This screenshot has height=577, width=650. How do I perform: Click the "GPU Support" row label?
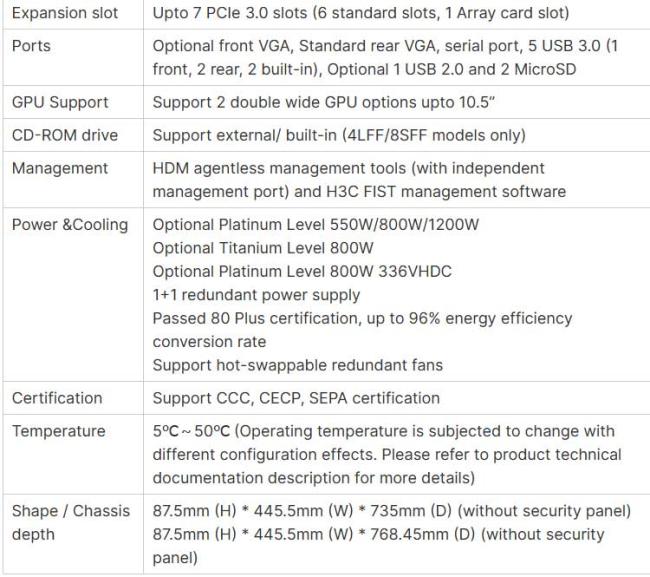coord(60,102)
